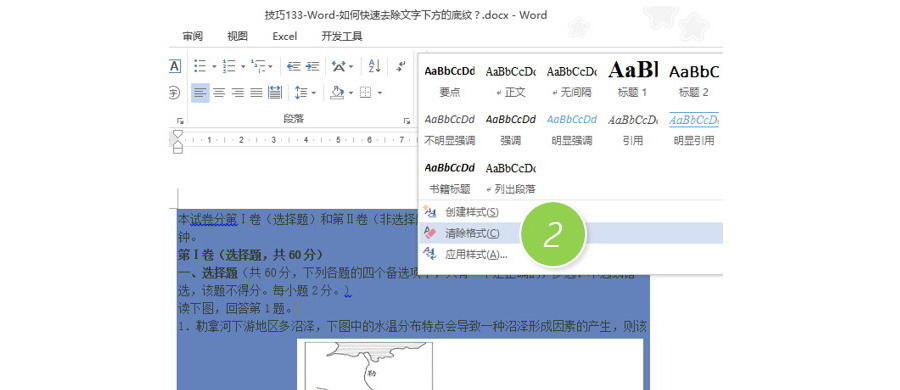Click the apply styles icon
This screenshot has height=390, width=900.
pos(429,254)
